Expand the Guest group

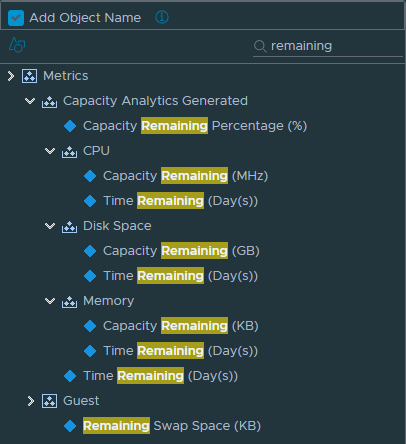[x=31, y=401]
